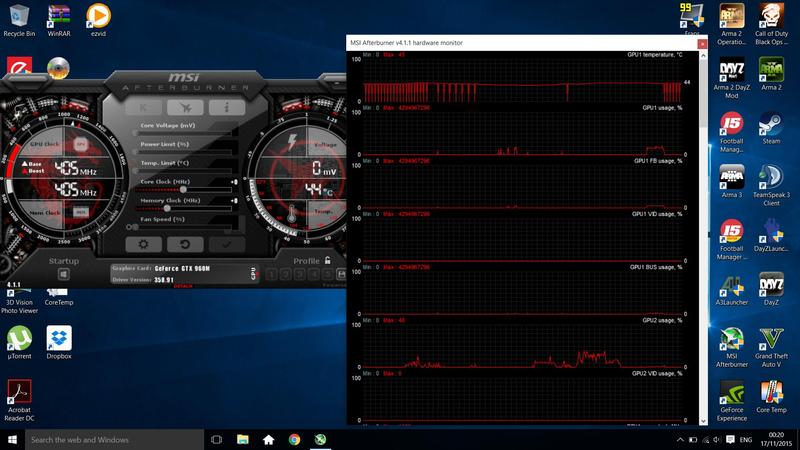Click the GPU selector label beside graphics card

[253, 273]
